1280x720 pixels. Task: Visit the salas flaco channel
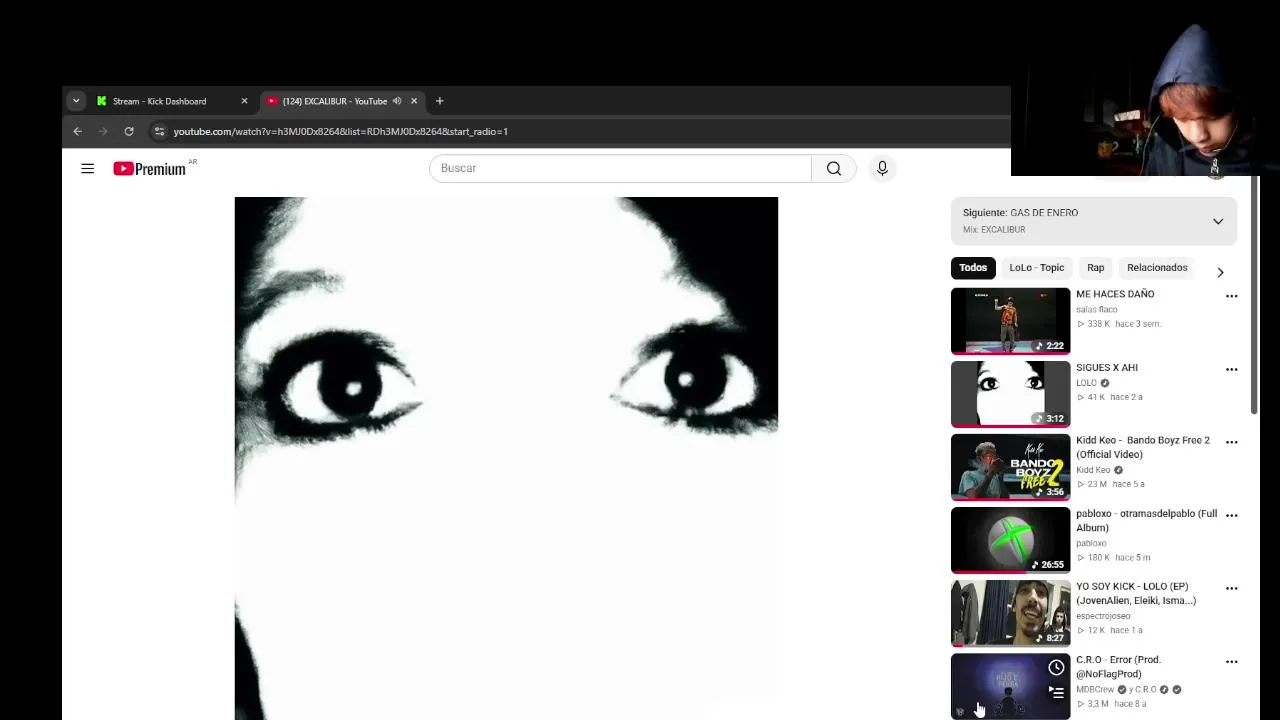tap(1097, 309)
